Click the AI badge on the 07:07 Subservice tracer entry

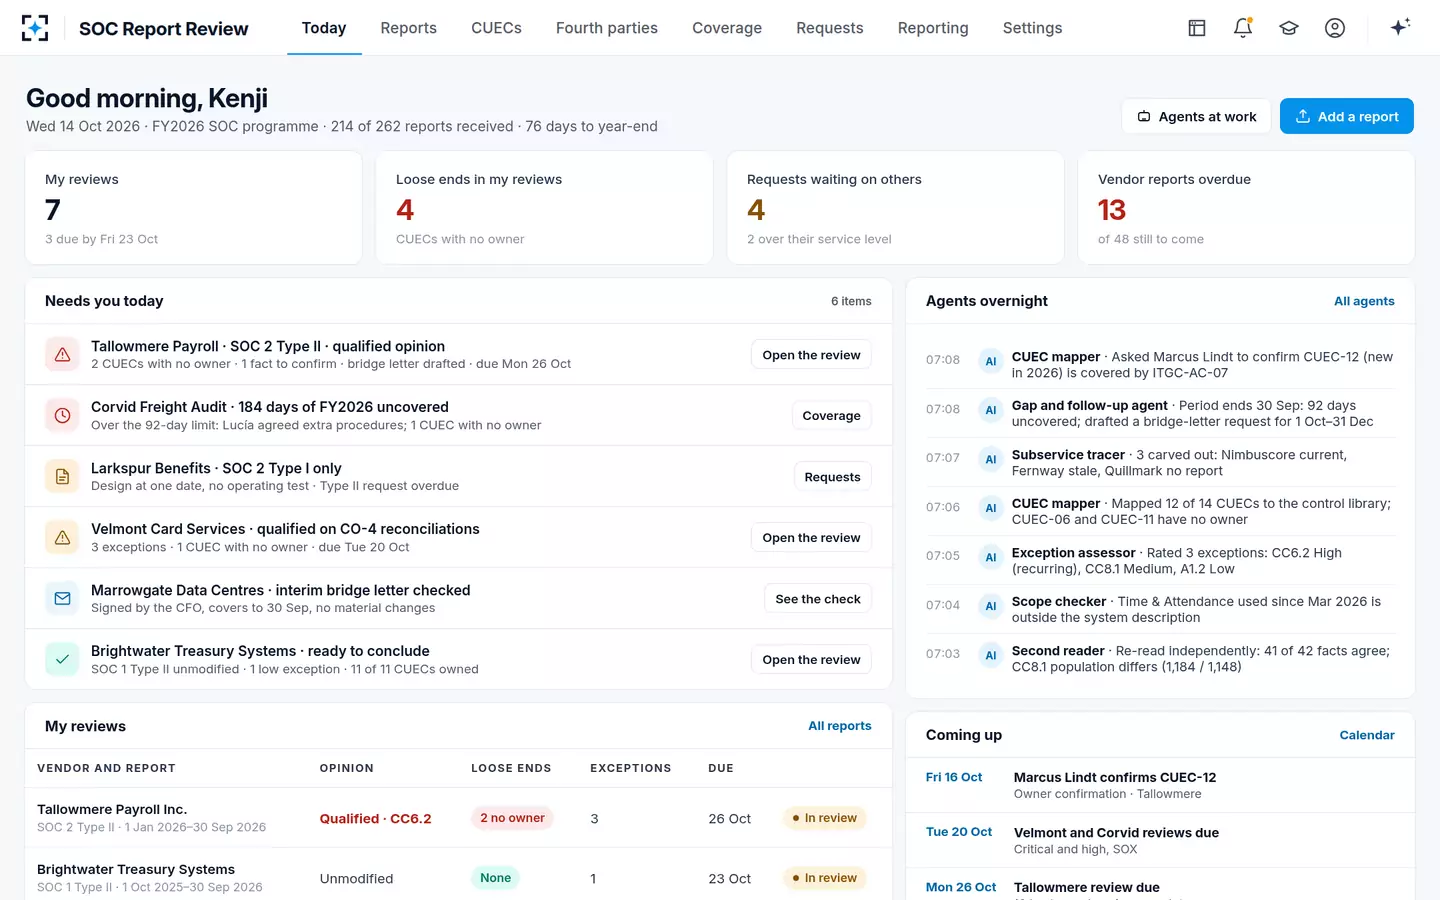click(991, 459)
